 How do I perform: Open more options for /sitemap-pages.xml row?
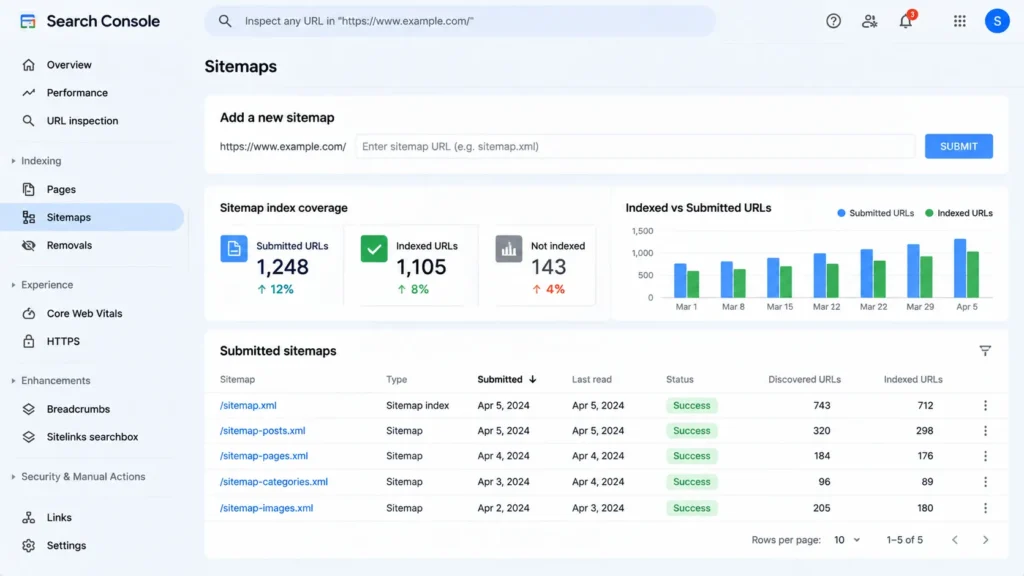[x=985, y=456]
